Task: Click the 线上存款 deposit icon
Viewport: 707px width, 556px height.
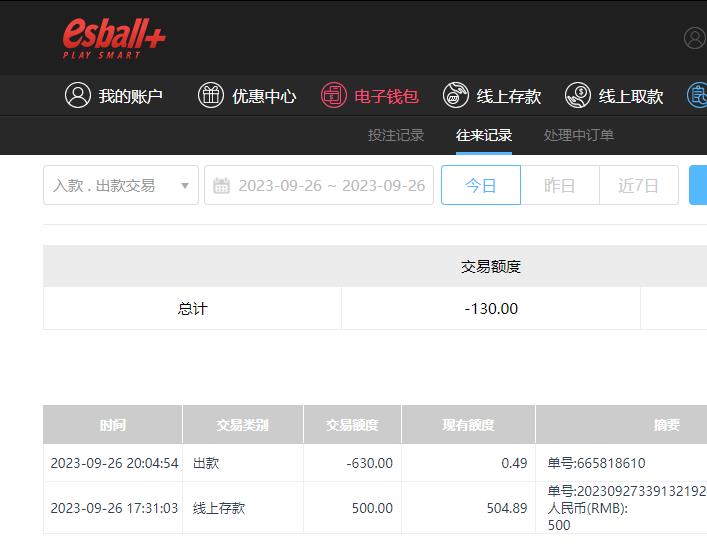Action: click(x=455, y=95)
